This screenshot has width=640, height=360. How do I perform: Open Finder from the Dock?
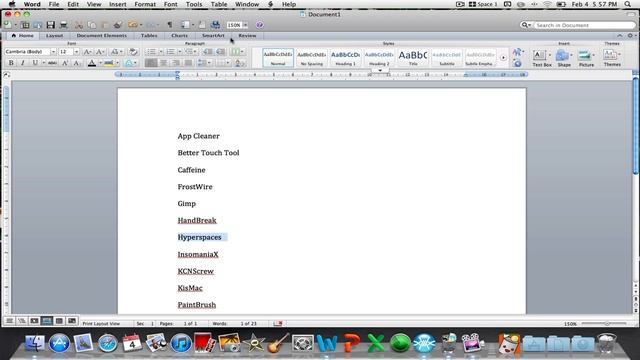(35, 342)
